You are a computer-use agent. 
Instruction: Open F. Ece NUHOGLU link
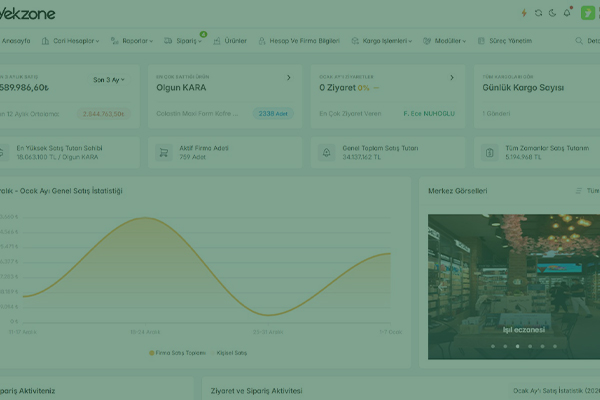pyautogui.click(x=429, y=113)
